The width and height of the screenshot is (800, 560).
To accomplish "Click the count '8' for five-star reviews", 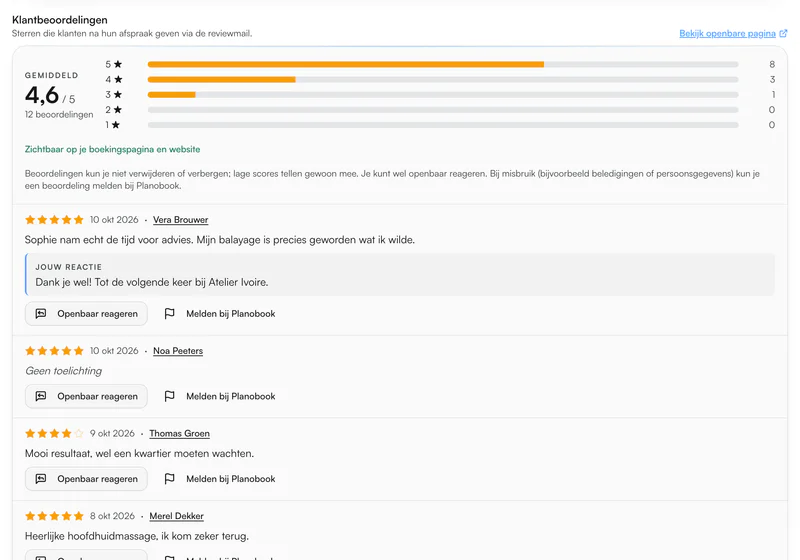I will point(772,64).
